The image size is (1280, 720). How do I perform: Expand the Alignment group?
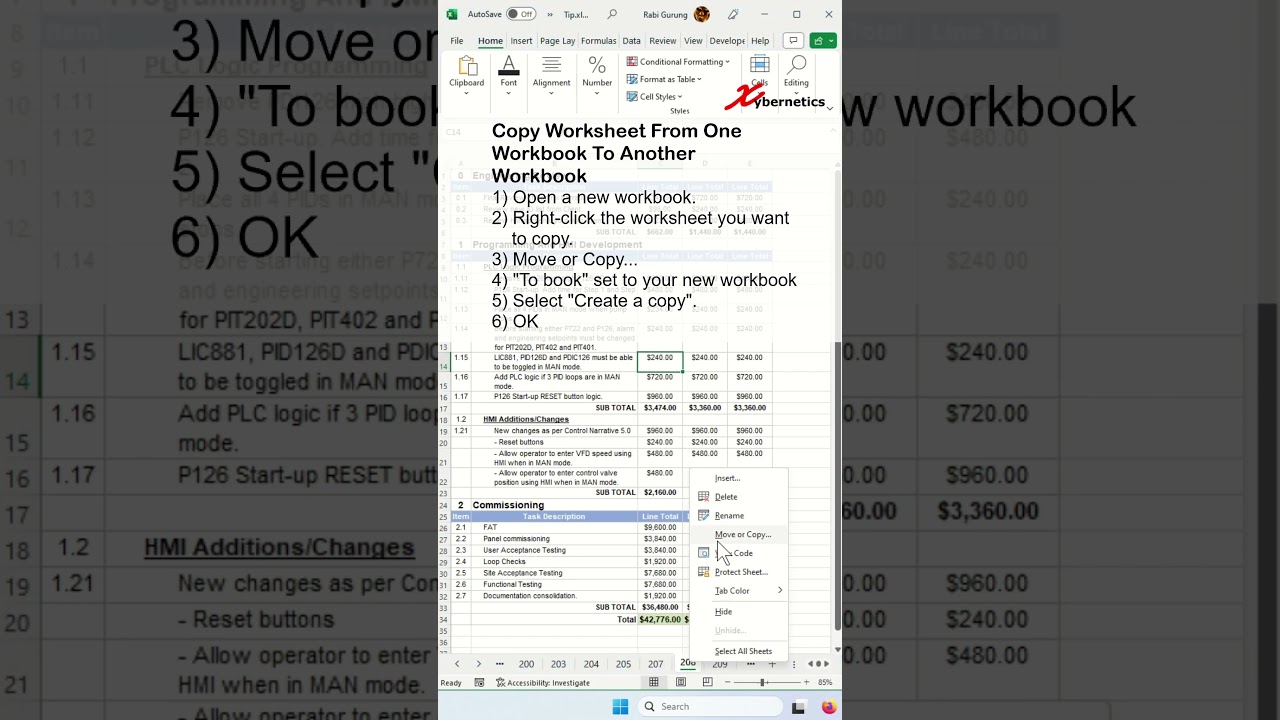tap(551, 92)
